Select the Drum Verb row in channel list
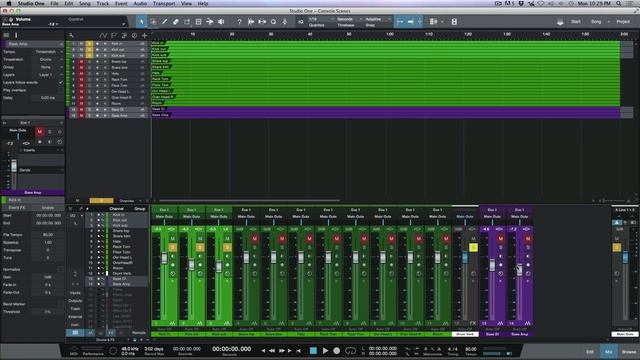Viewport: 640px width, 360px height. [x=117, y=273]
